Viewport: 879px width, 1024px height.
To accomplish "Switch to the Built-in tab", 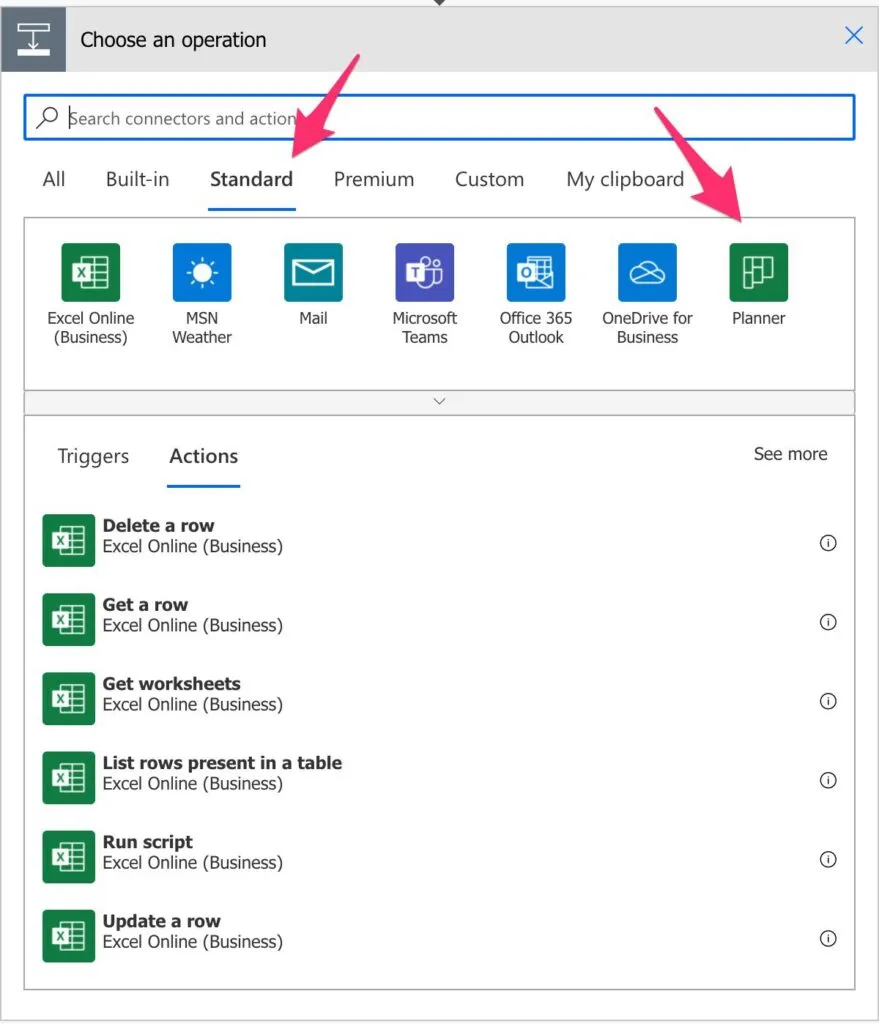I will [137, 180].
